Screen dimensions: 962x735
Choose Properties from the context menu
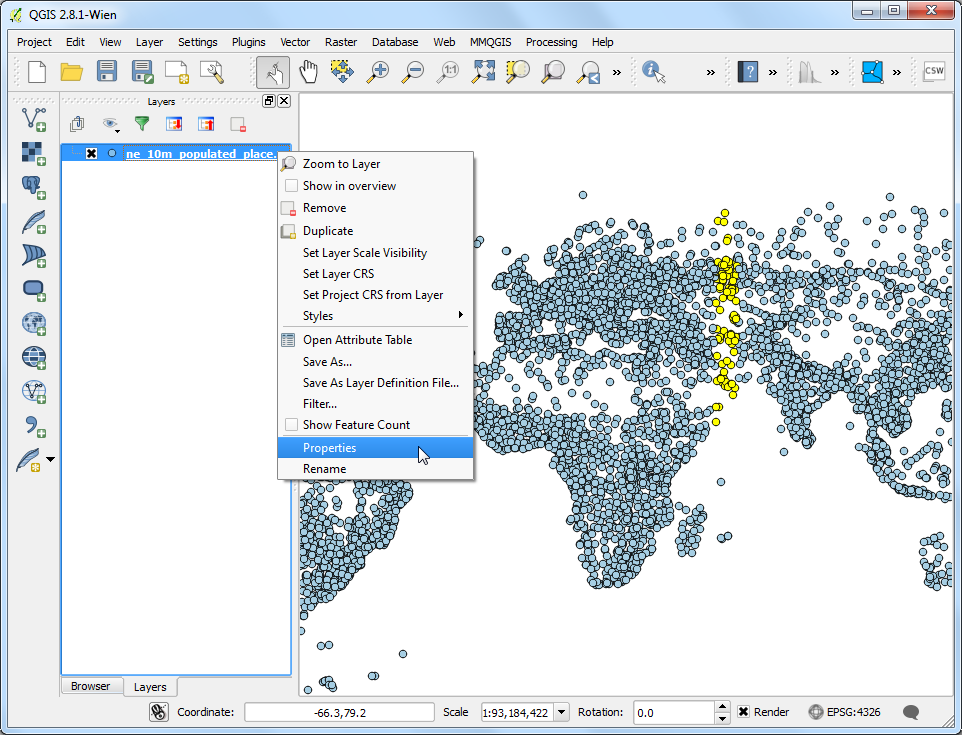click(x=329, y=448)
